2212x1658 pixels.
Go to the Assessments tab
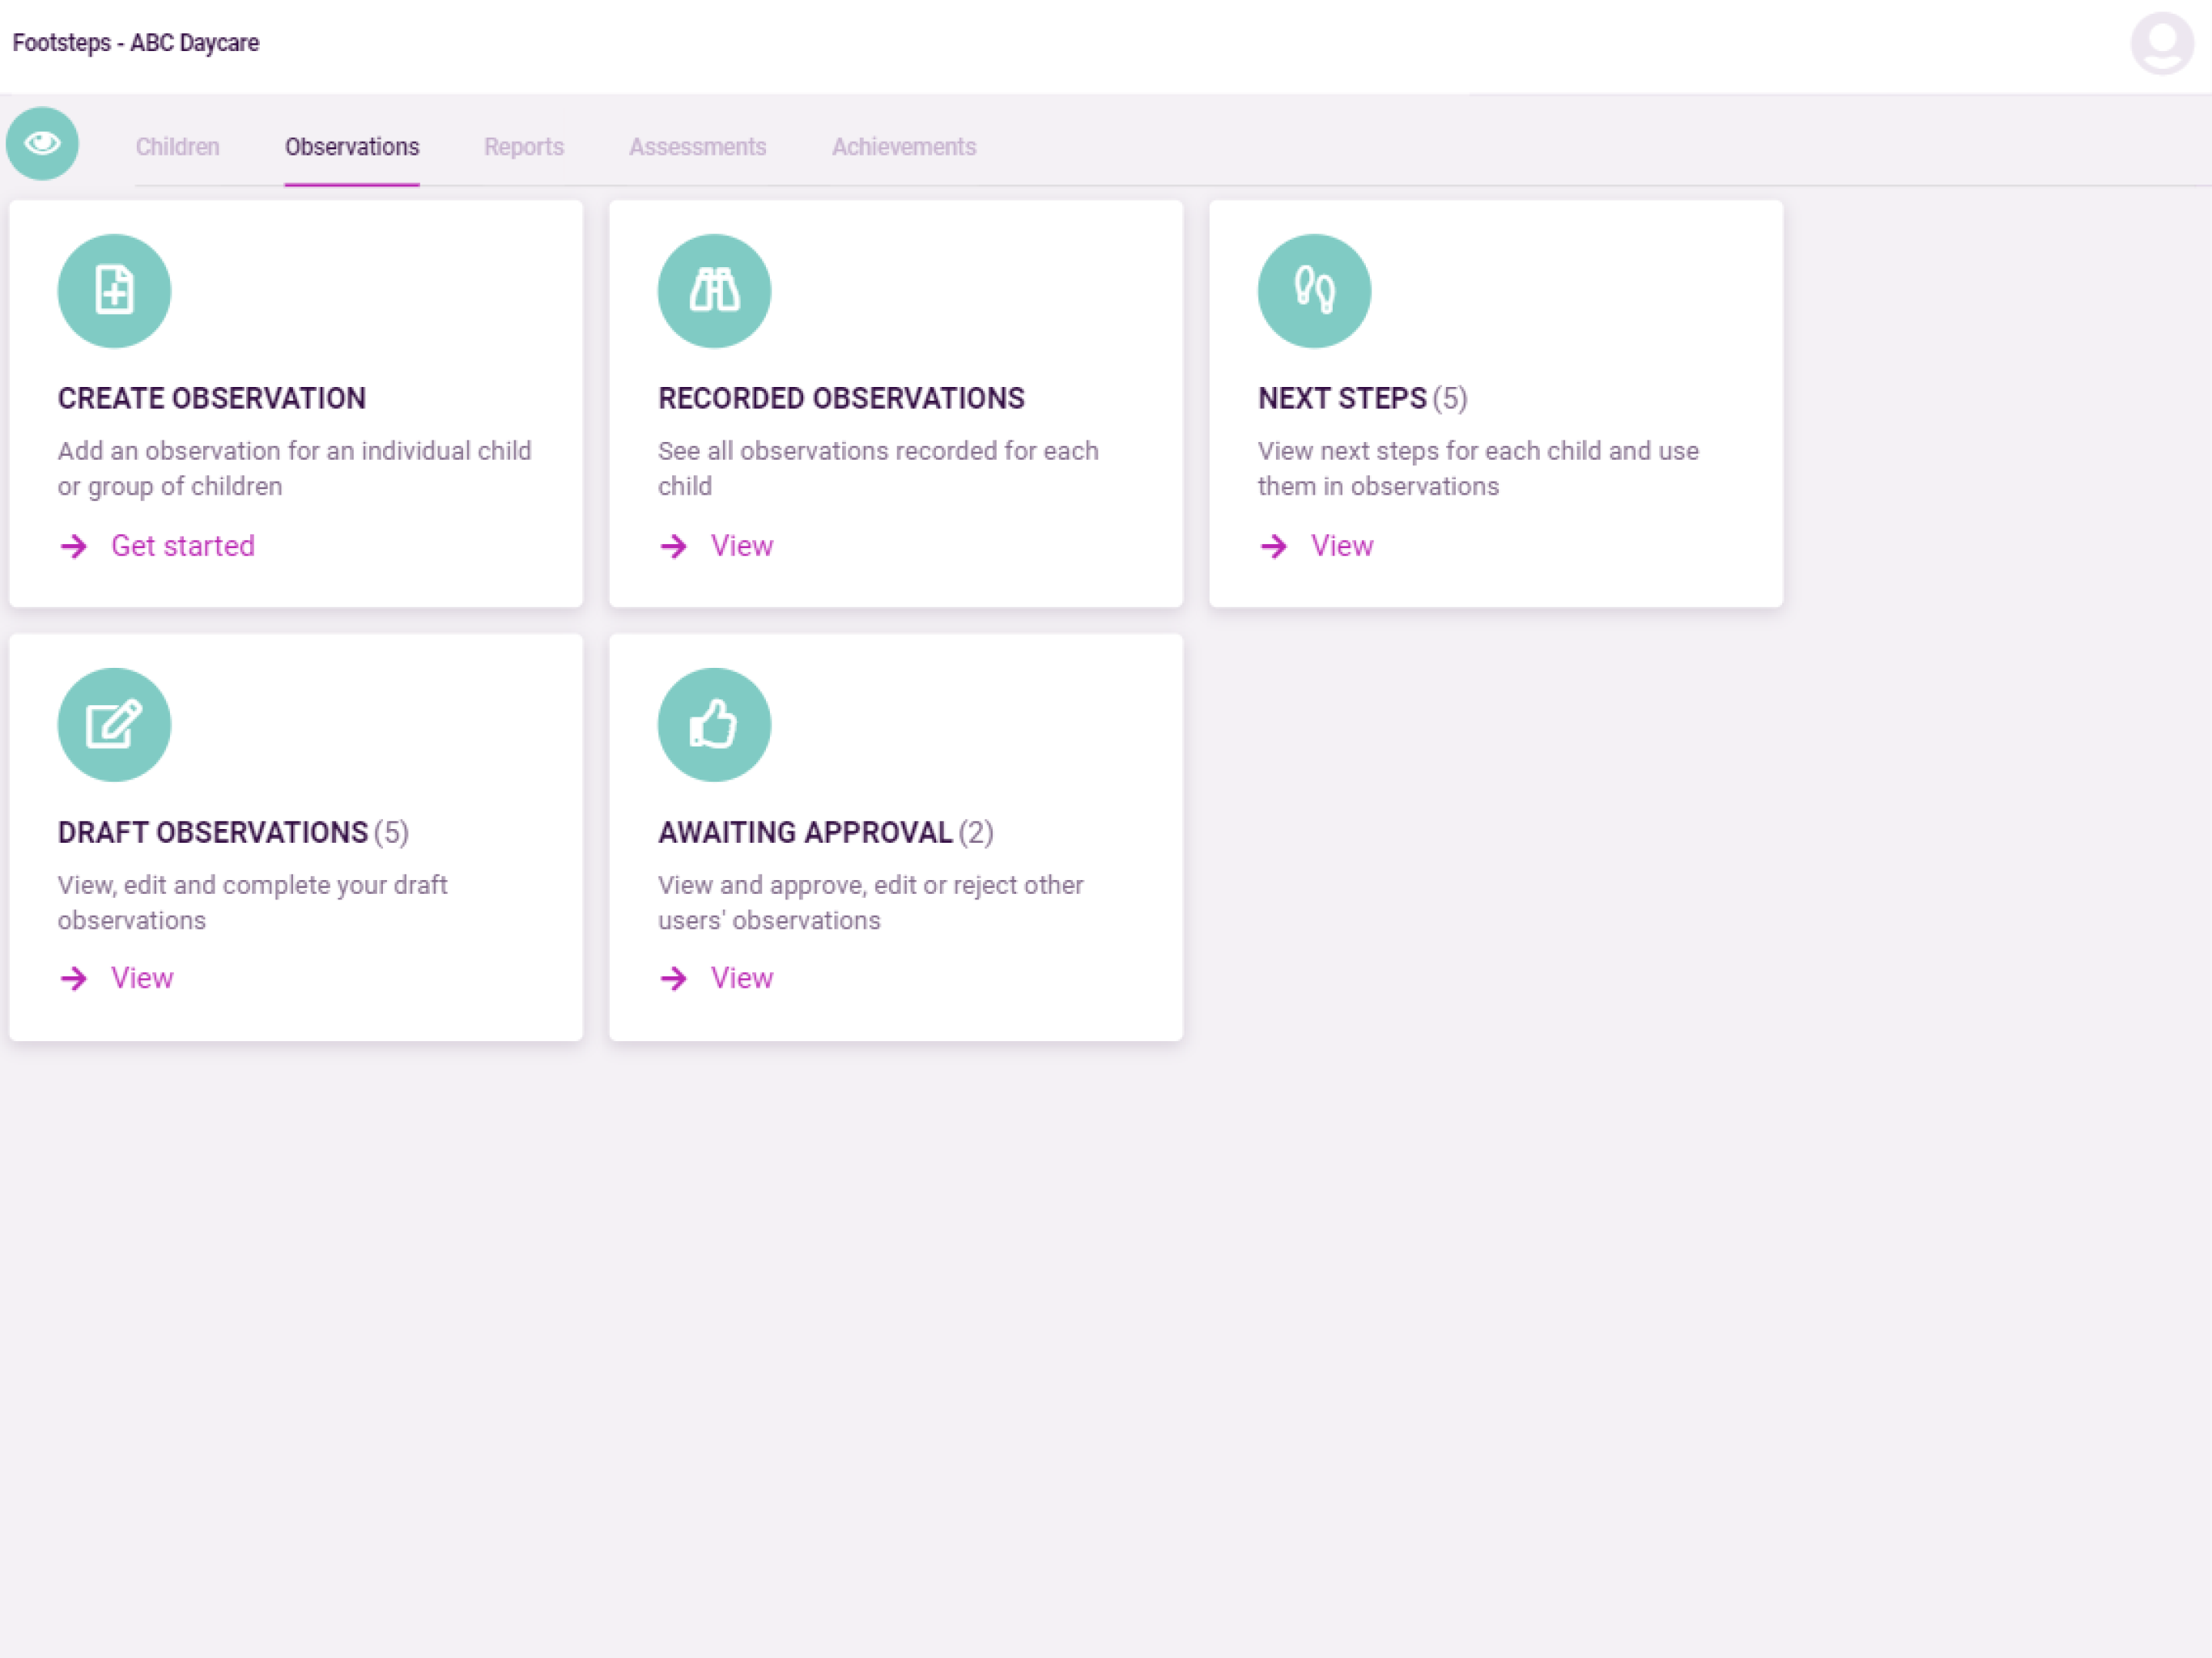[x=698, y=147]
